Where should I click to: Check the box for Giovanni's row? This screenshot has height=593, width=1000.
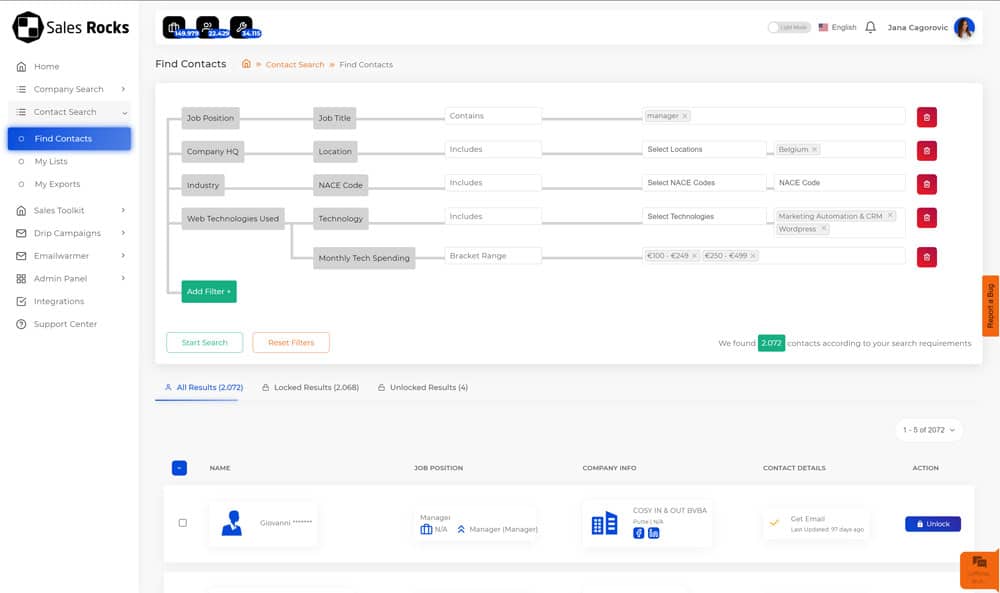click(182, 523)
